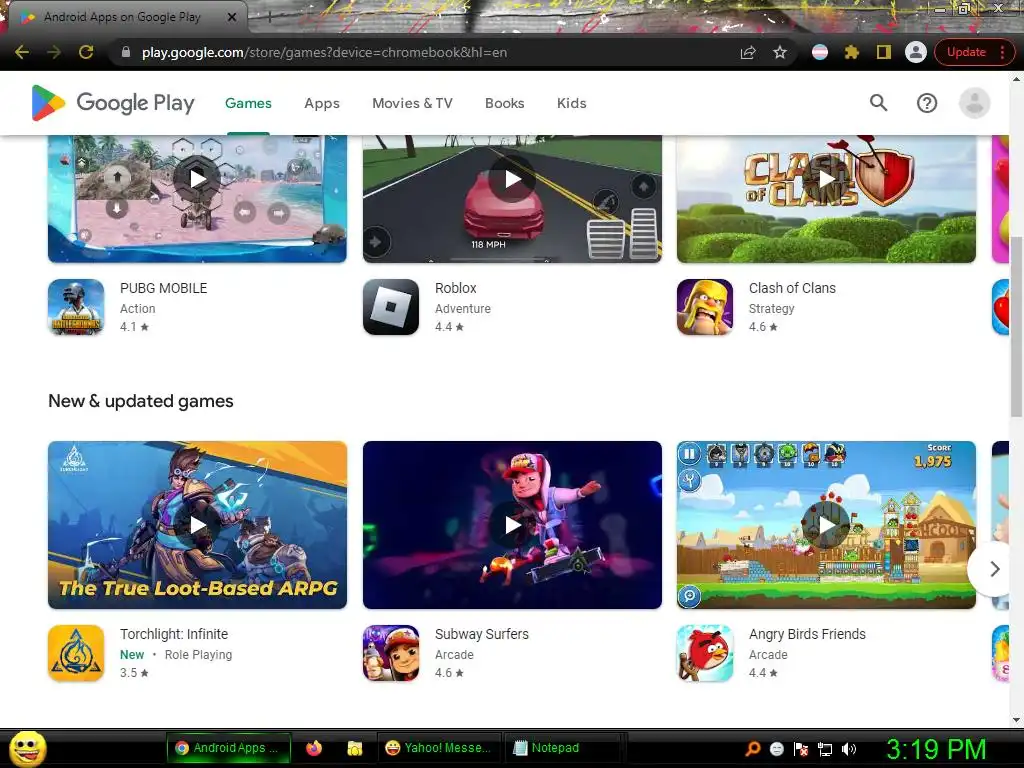Open the Books tab

504,103
